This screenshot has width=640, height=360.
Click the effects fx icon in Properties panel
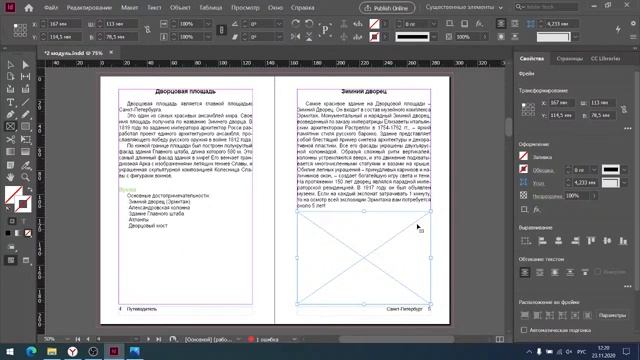pyautogui.click(x=537, y=209)
